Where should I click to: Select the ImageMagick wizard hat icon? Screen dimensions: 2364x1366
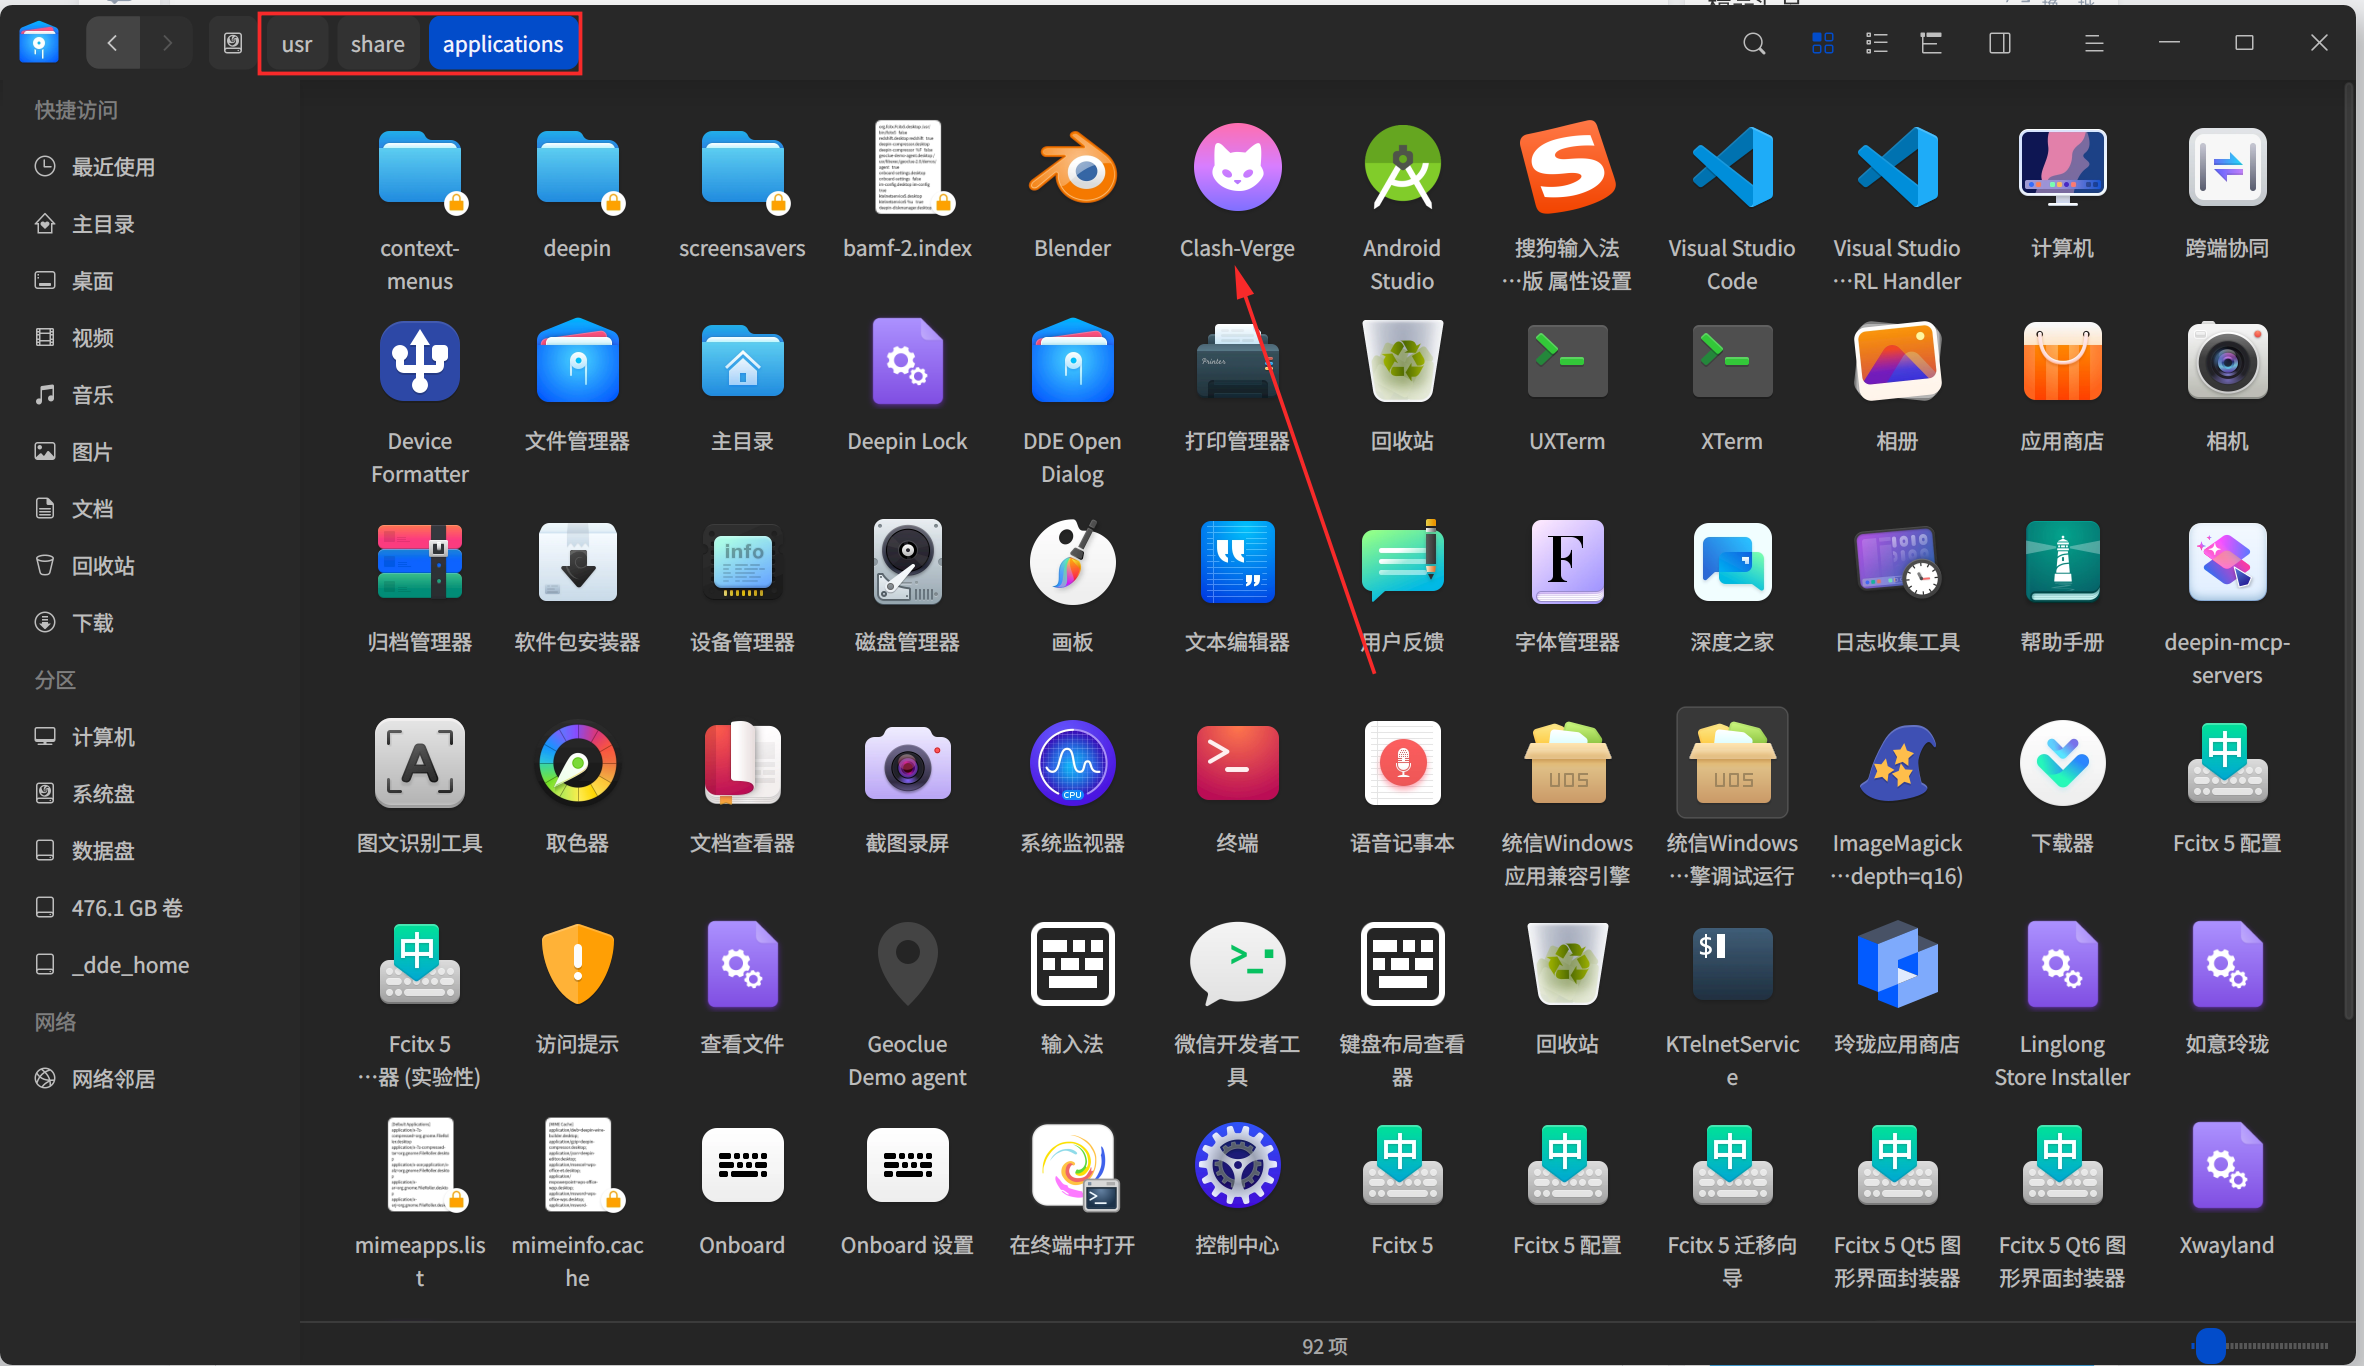[1897, 765]
